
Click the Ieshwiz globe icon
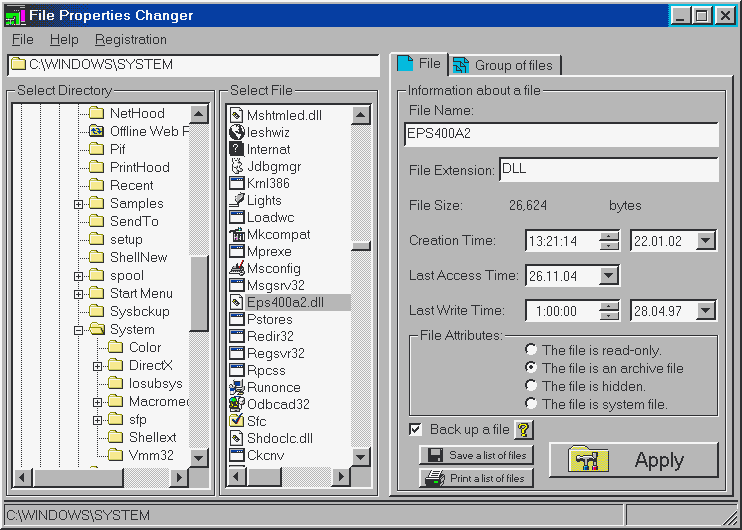[x=236, y=132]
